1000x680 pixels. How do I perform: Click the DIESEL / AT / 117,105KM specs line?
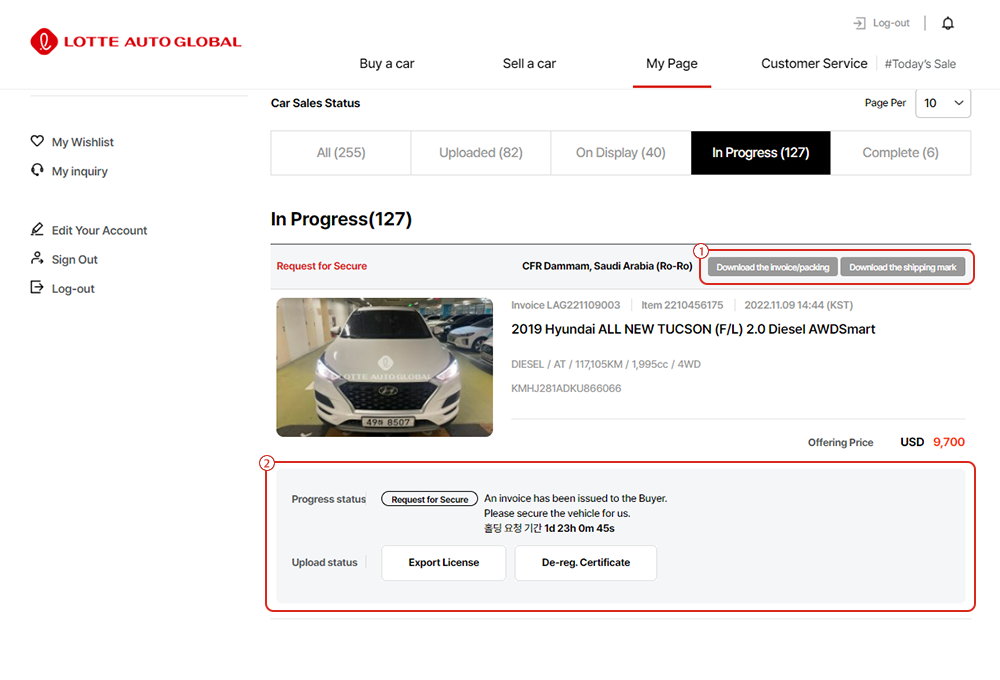click(x=606, y=364)
